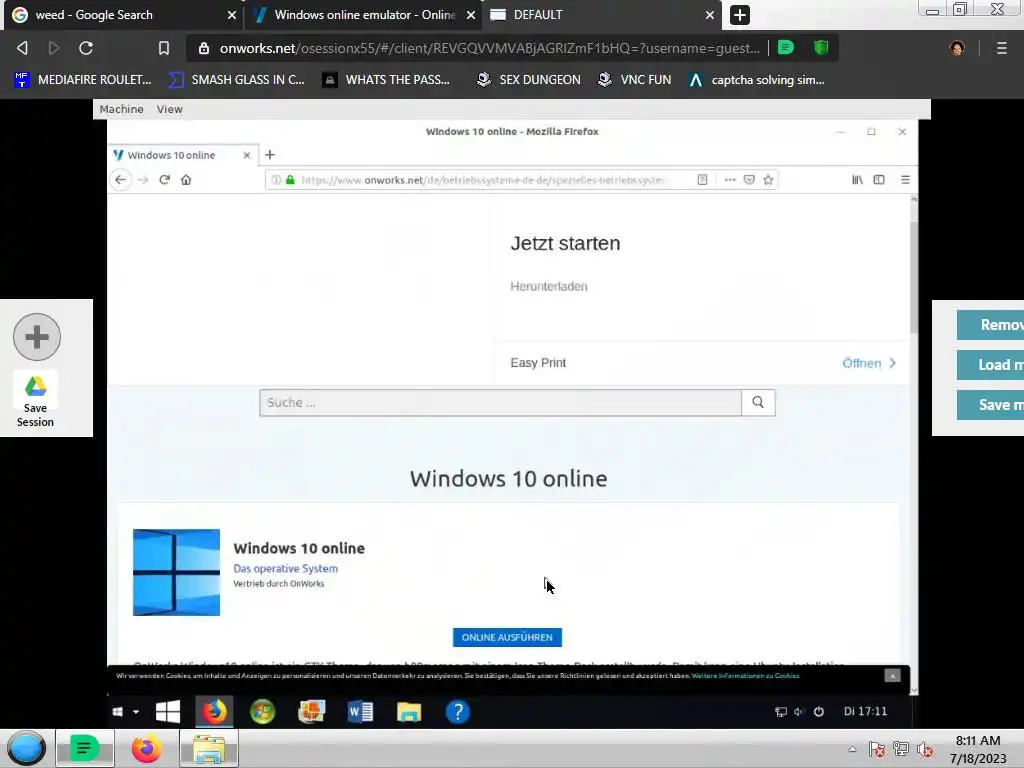Click ONLINE AUSFÜHREN button
The image size is (1024, 768).
coord(507,637)
